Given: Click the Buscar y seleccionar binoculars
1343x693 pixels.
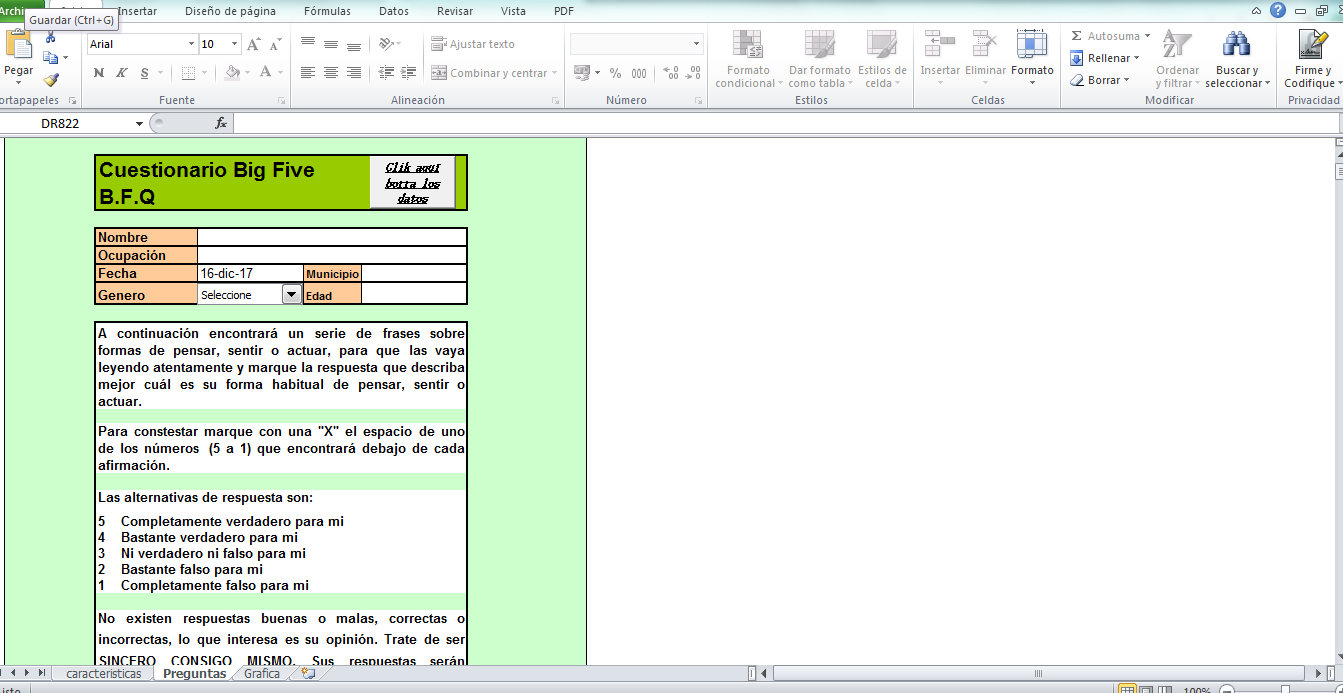Looking at the screenshot, I should coord(1236,45).
